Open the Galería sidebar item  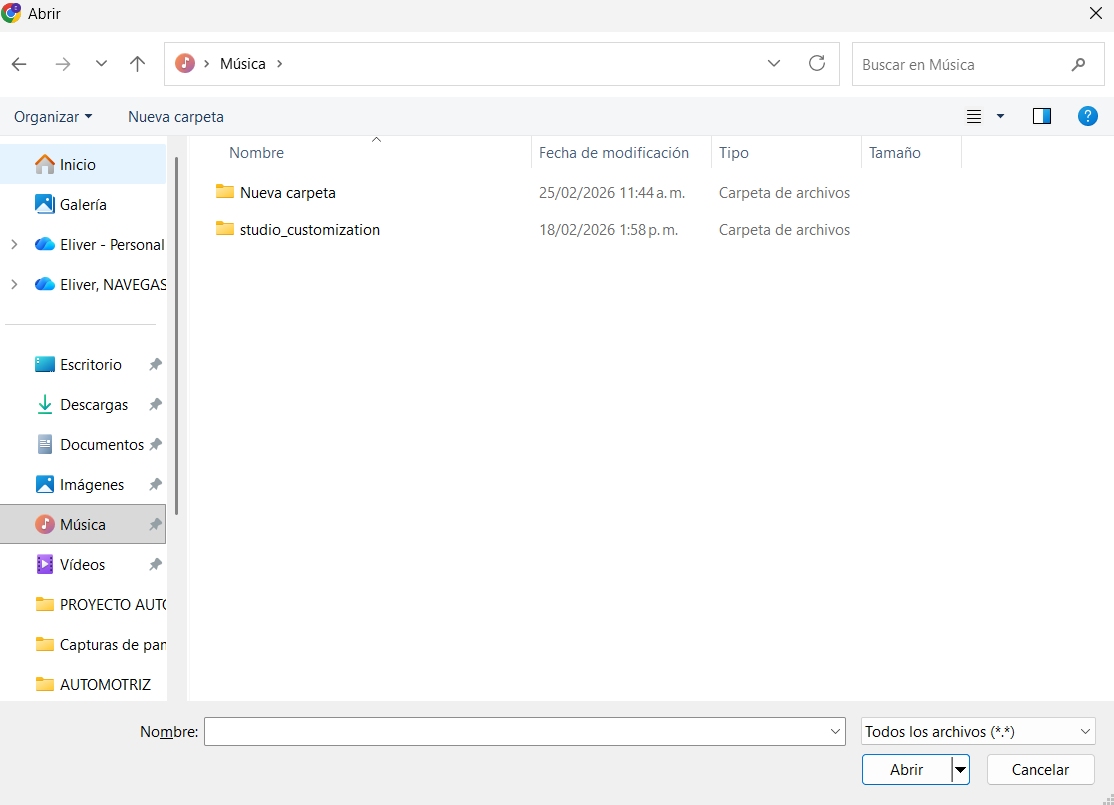(x=83, y=204)
